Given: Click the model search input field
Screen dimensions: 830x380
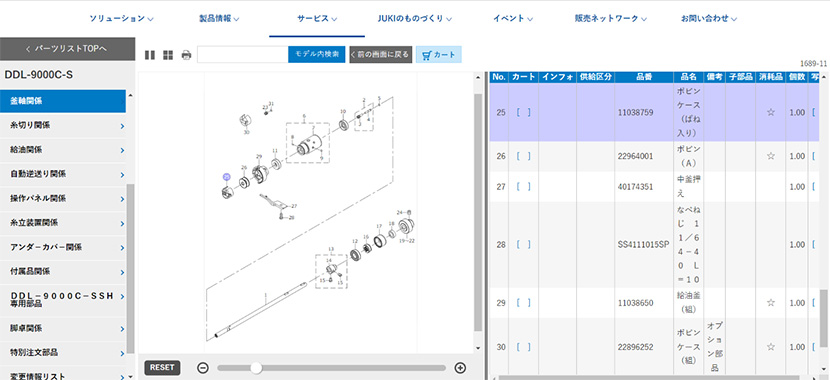Looking at the screenshot, I should (243, 55).
